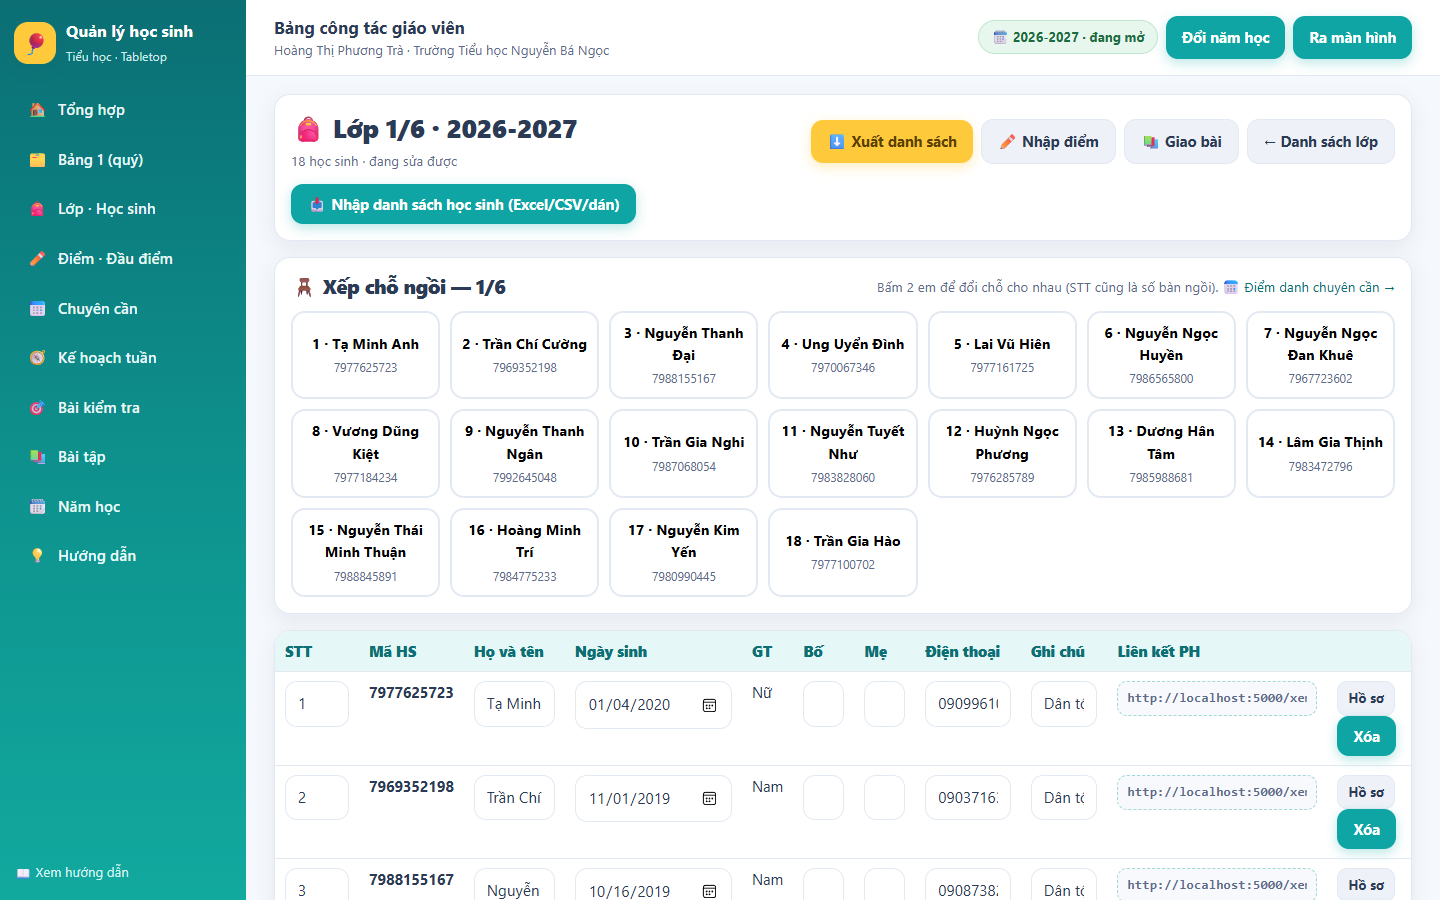
Task: Select seat card 7 · Nguyễn Ngọc Đan Khuê
Action: click(1320, 355)
